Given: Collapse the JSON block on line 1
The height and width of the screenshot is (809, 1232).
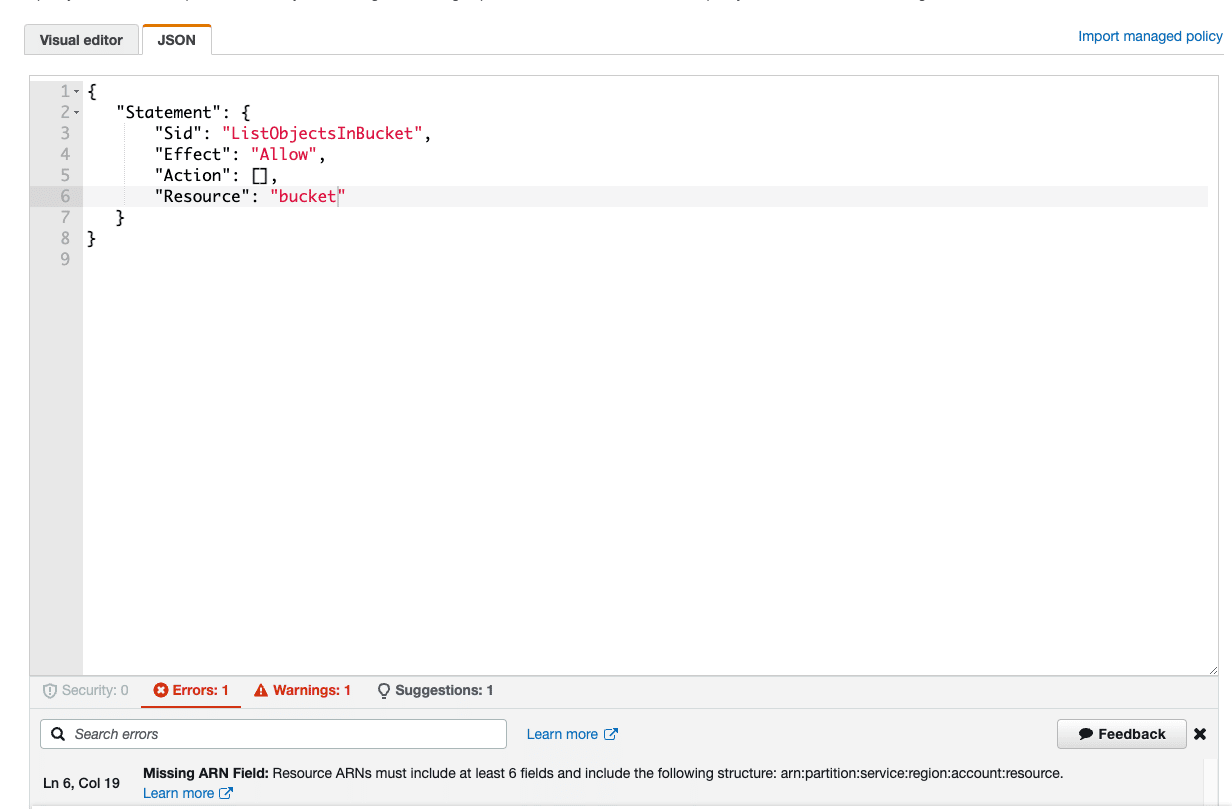Looking at the screenshot, I should click(75, 90).
